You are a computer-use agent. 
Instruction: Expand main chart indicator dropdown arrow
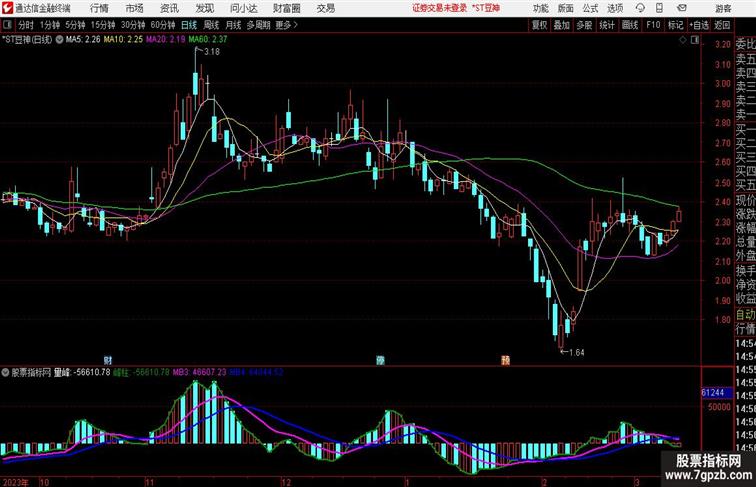(59, 40)
